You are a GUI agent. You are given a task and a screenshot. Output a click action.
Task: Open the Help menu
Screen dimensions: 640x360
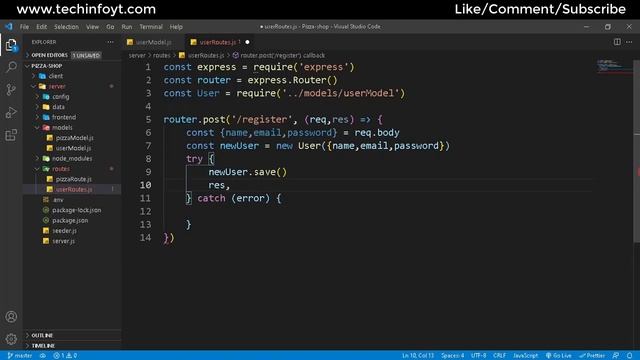[176, 27]
